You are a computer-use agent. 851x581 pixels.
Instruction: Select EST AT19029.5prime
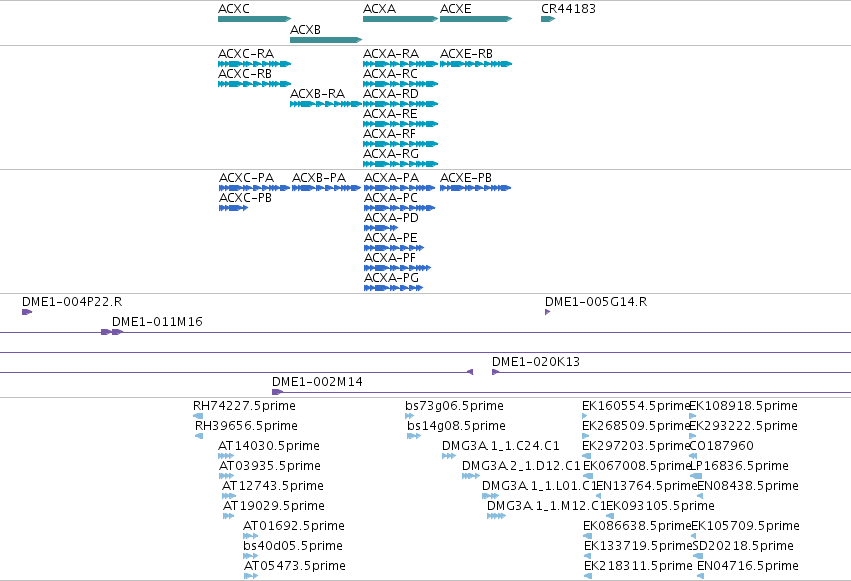[x=228, y=517]
